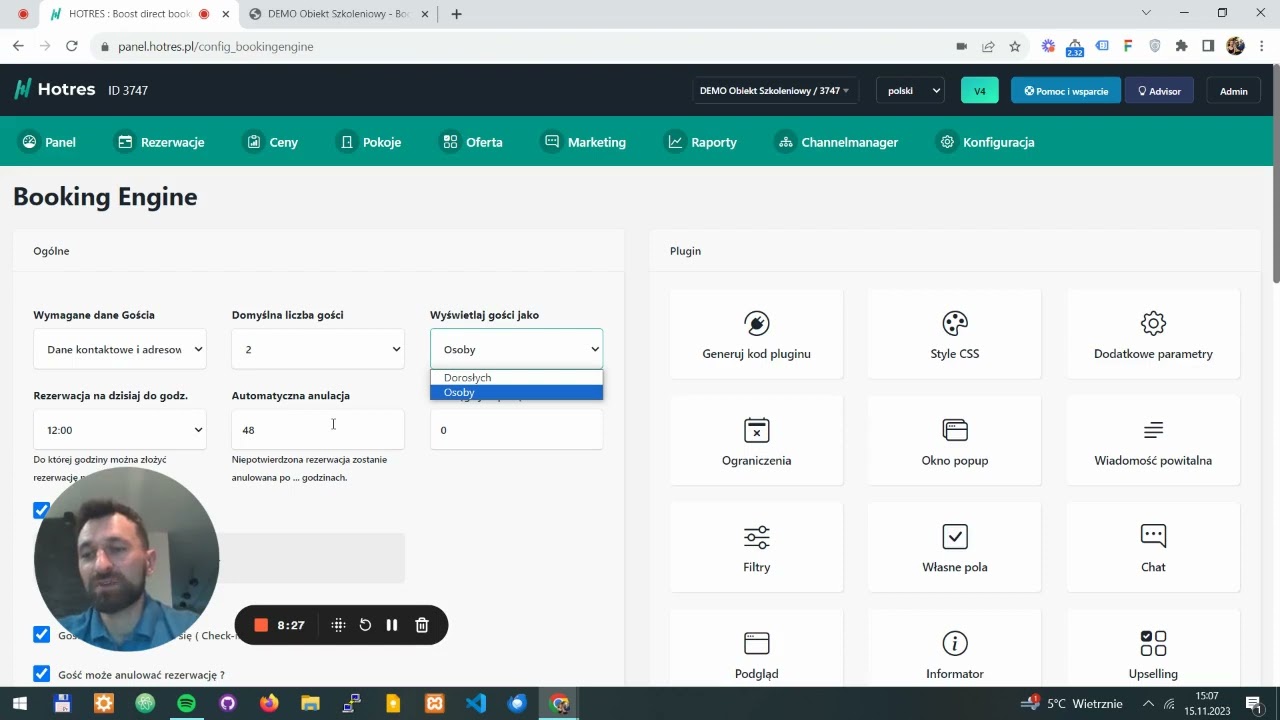Open the Oferta menu

(472, 142)
